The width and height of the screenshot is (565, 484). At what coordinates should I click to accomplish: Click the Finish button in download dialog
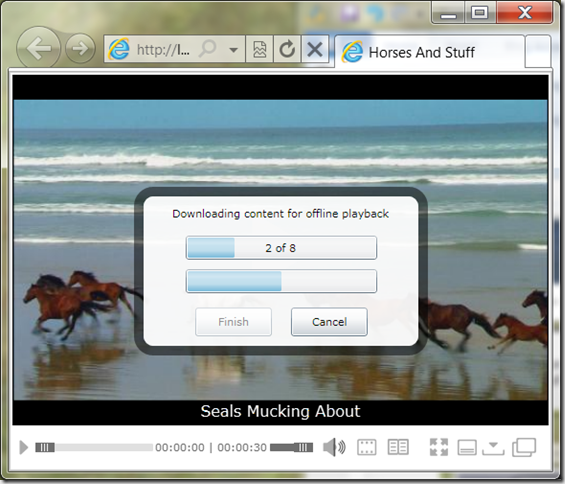233,322
